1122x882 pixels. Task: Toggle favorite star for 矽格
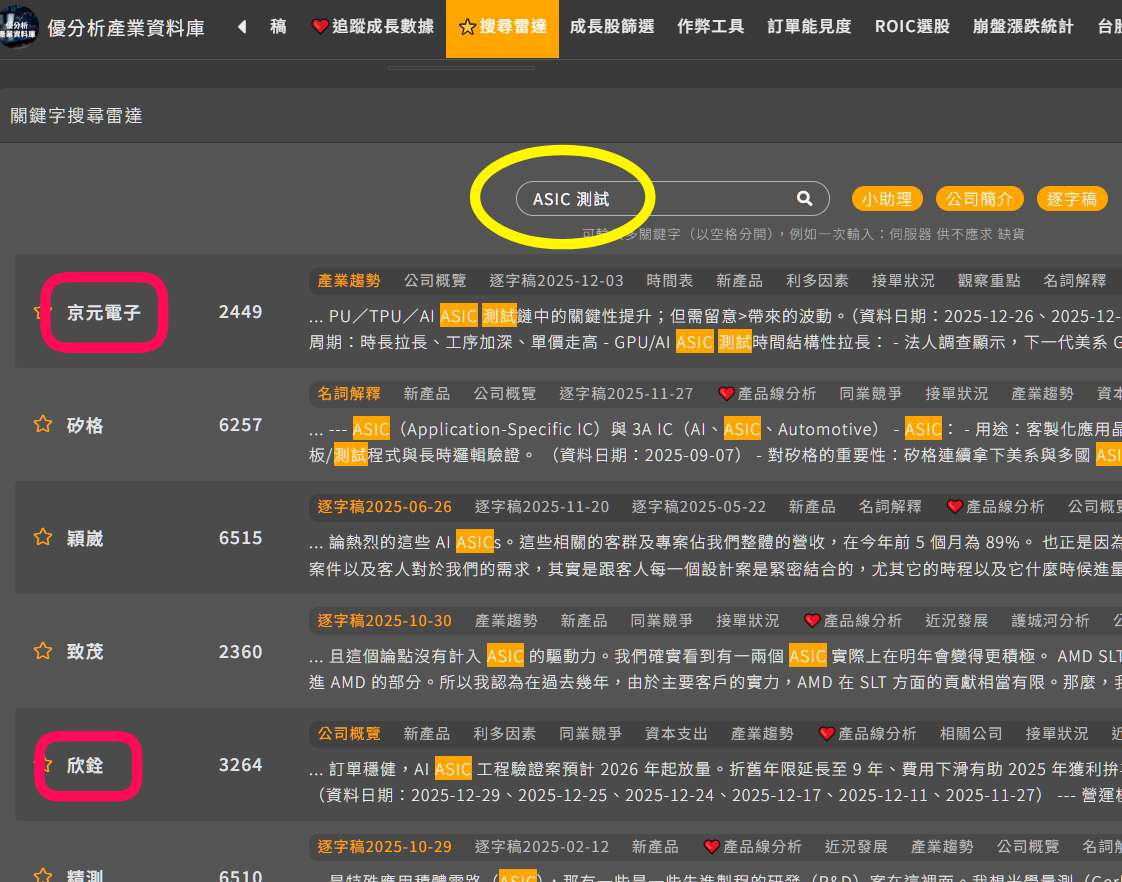tap(43, 425)
